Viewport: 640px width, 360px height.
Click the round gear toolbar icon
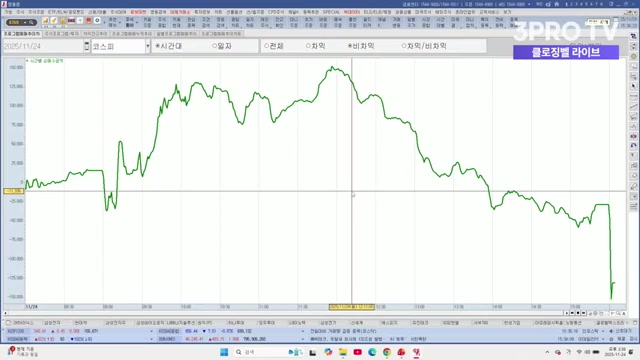(x=97, y=20)
